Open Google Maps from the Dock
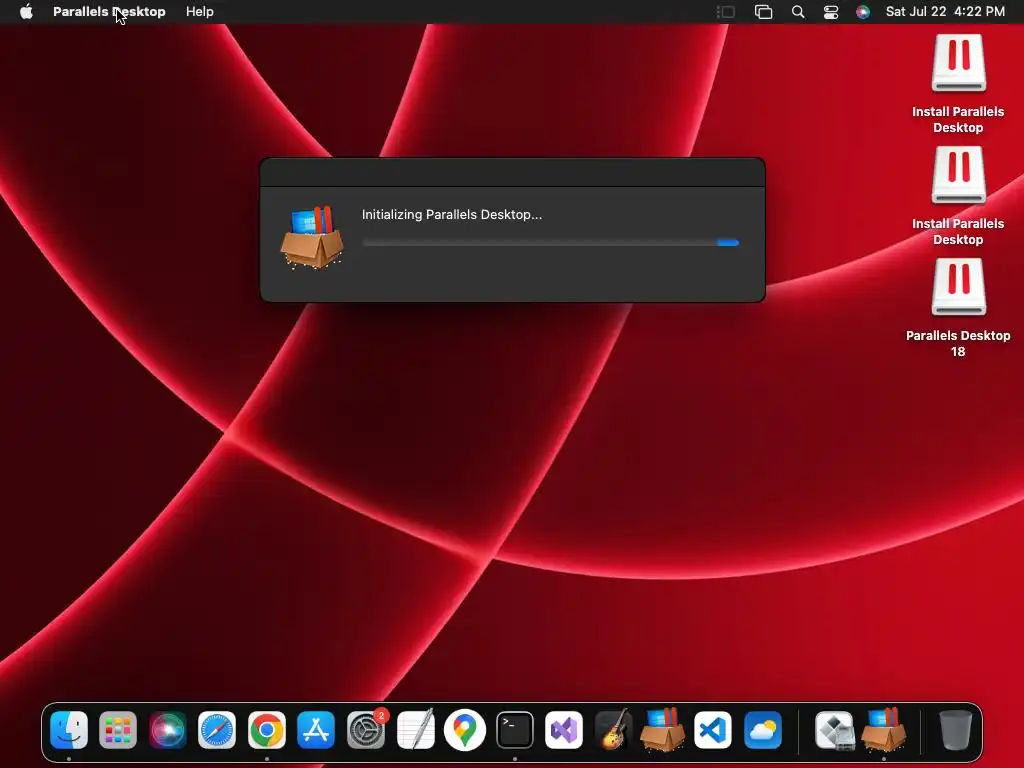1024x768 pixels. pos(465,729)
